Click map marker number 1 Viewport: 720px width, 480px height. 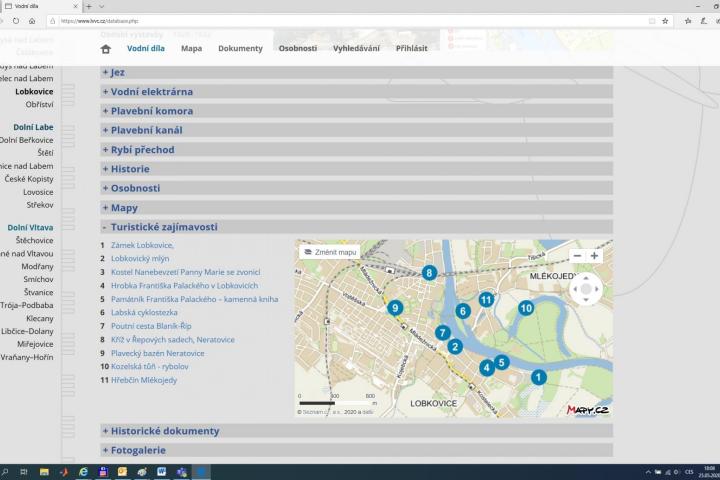538,377
